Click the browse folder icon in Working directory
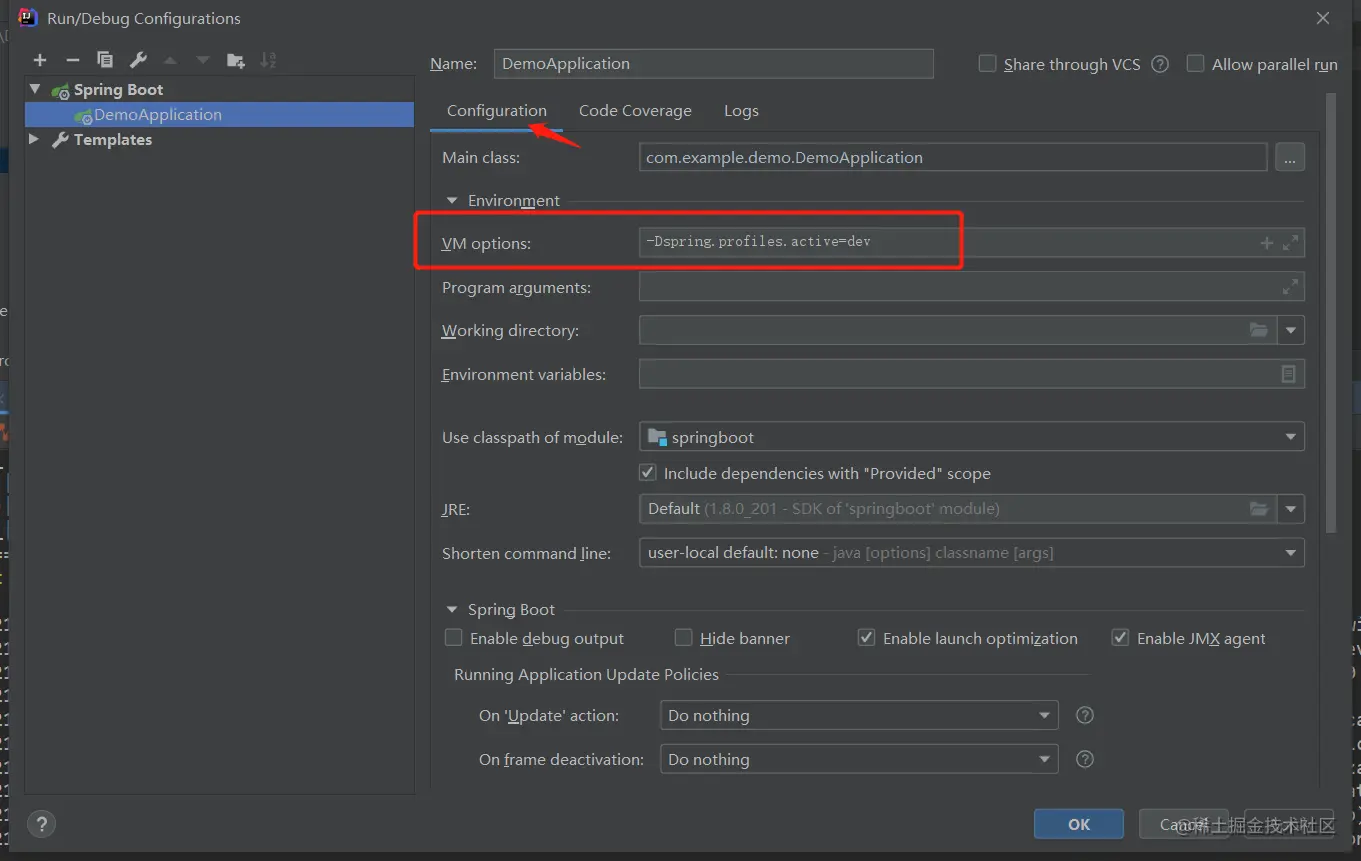 click(1259, 330)
